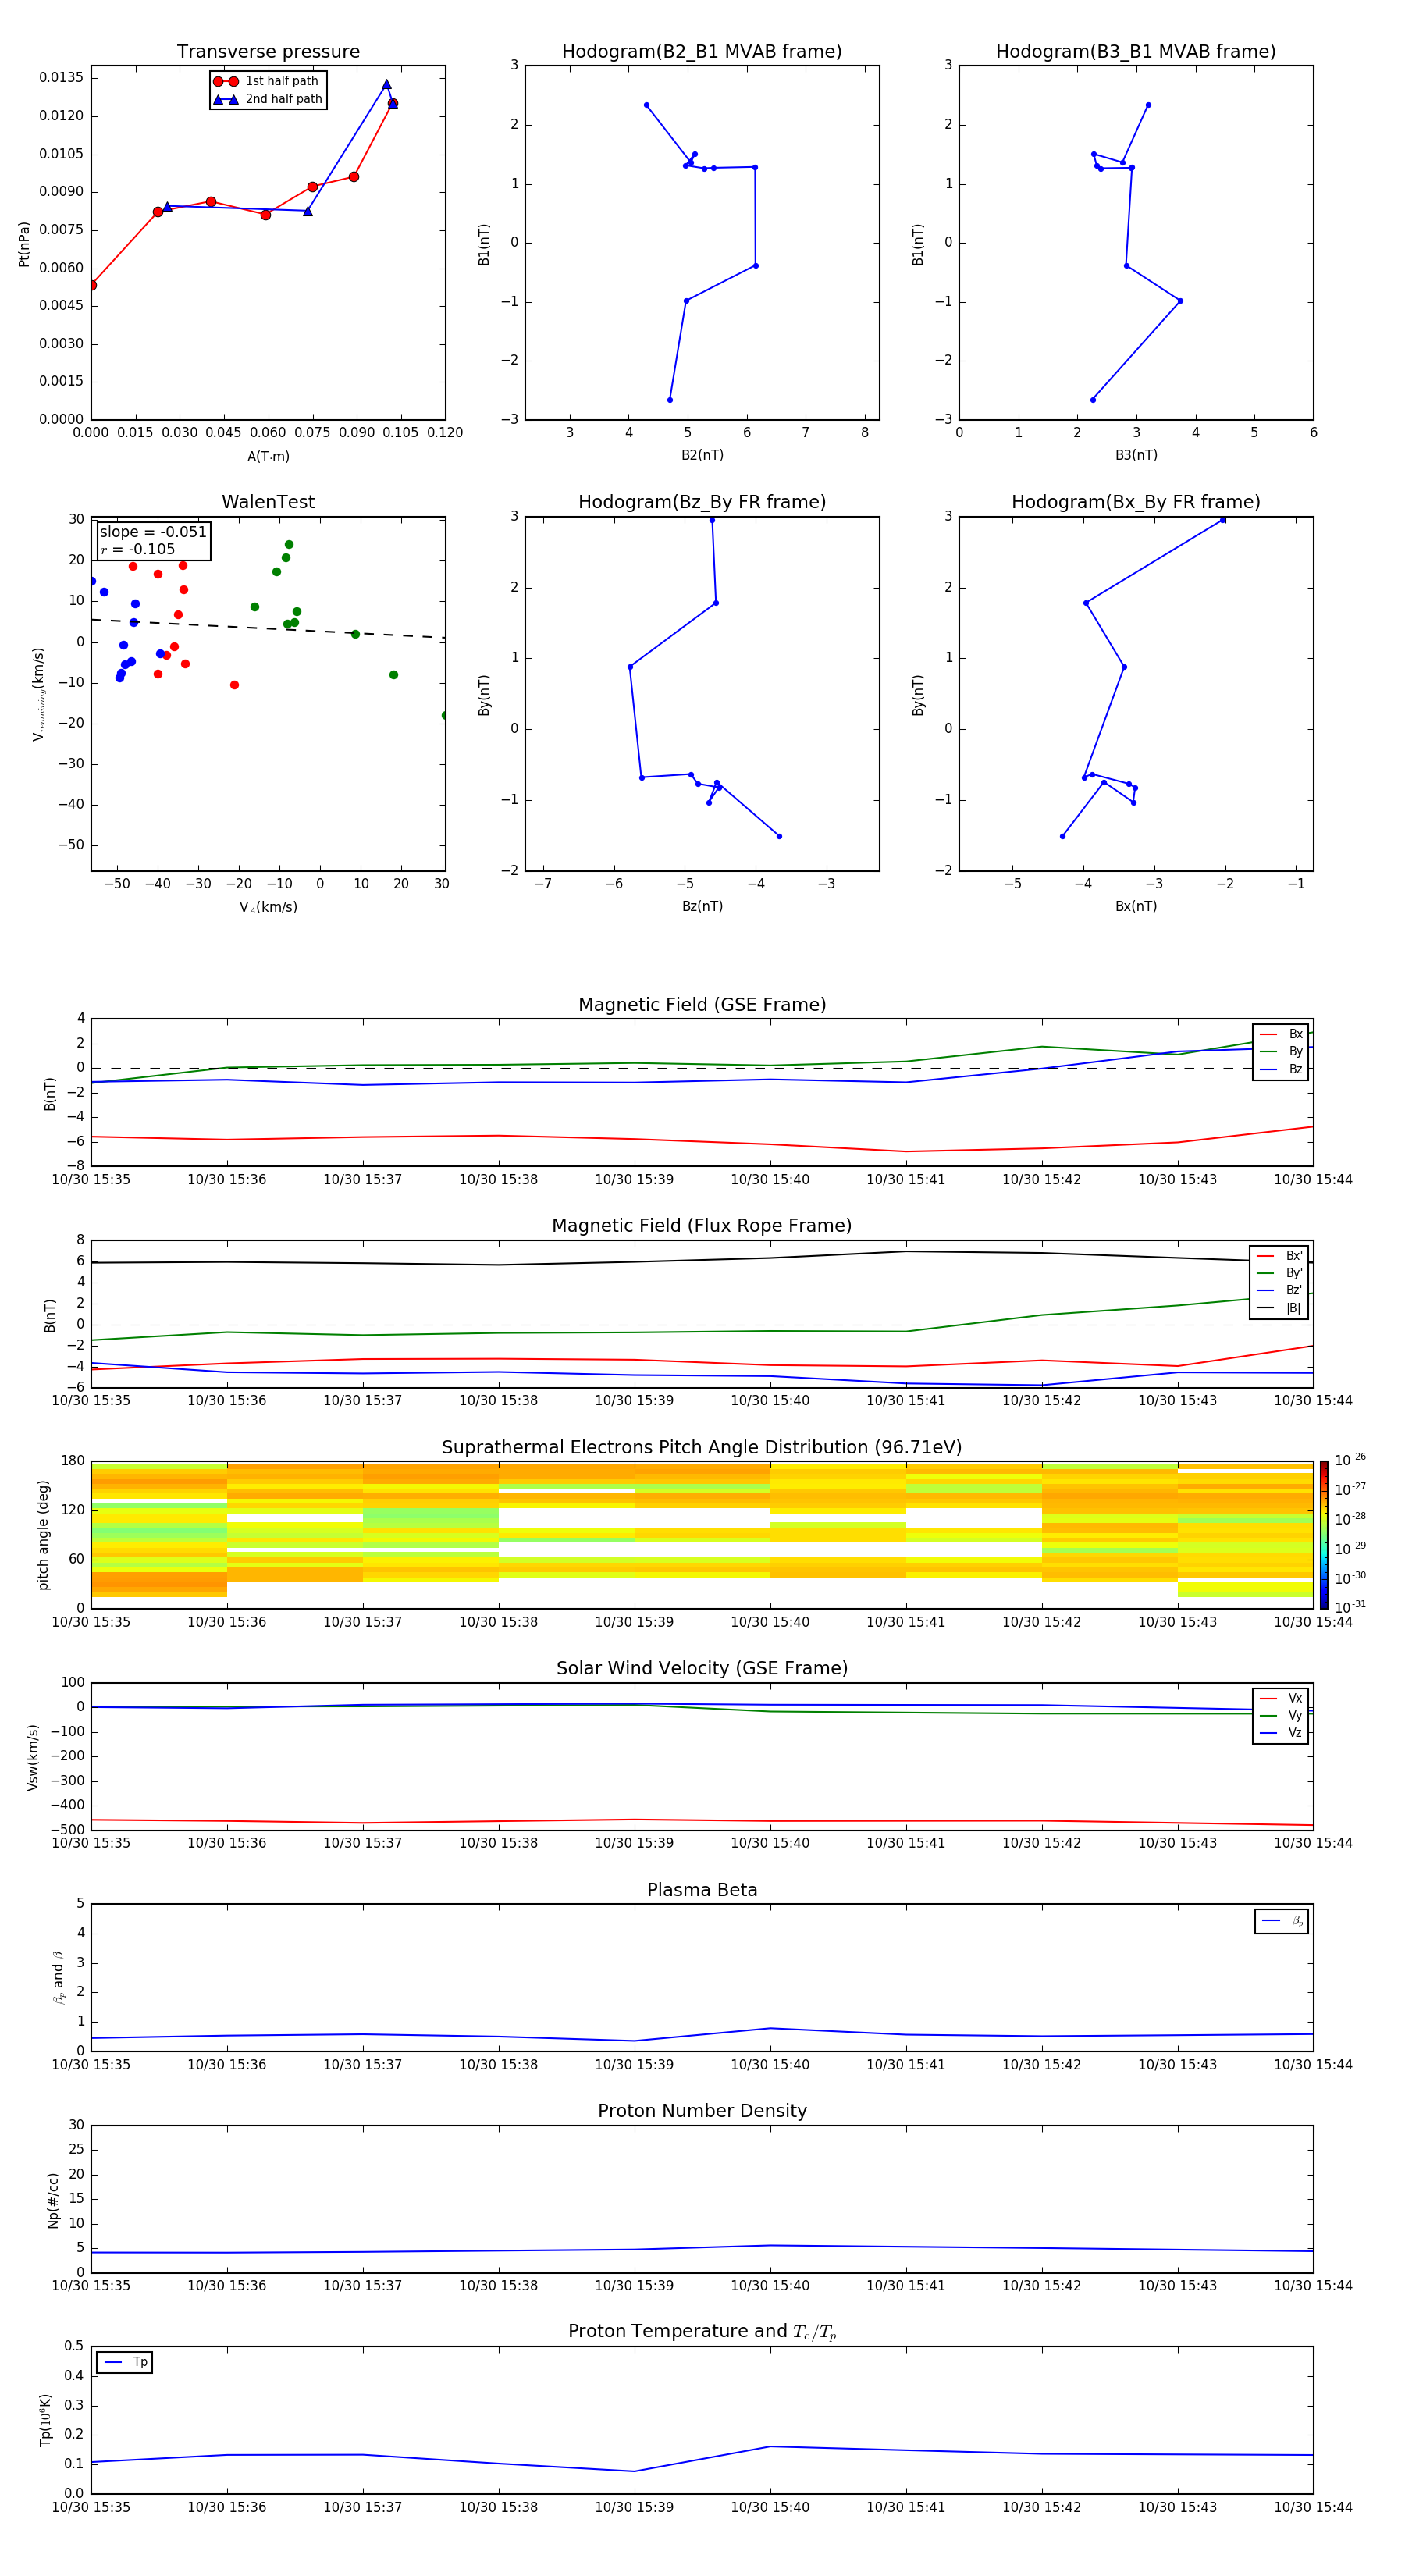Image resolution: width=1405 pixels, height=2576 pixels.
Task: Click the 'Bx' legend entry in GSE plot
Action: (1281, 1034)
